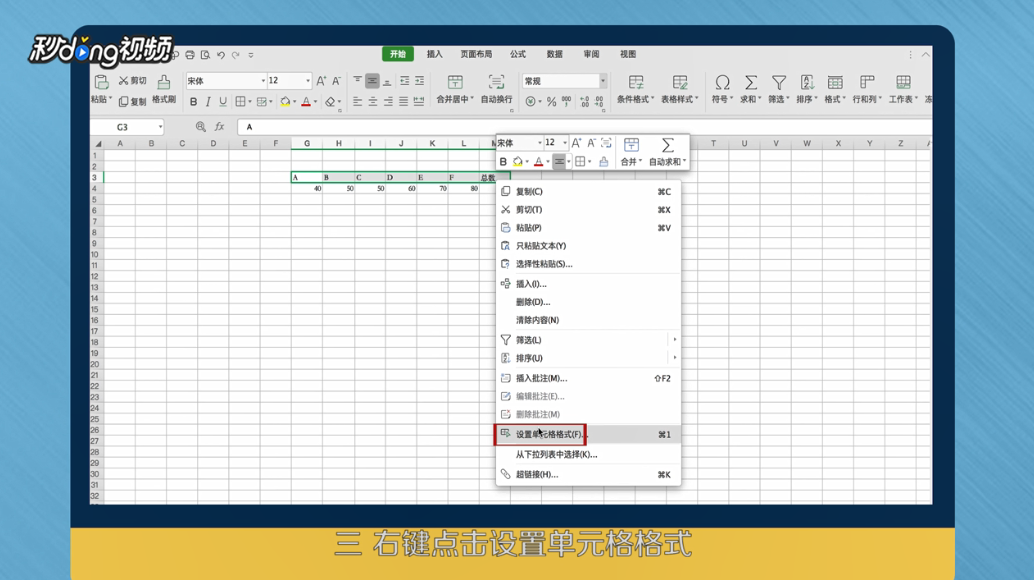Pick the red font color swatch

[x=305, y=101]
